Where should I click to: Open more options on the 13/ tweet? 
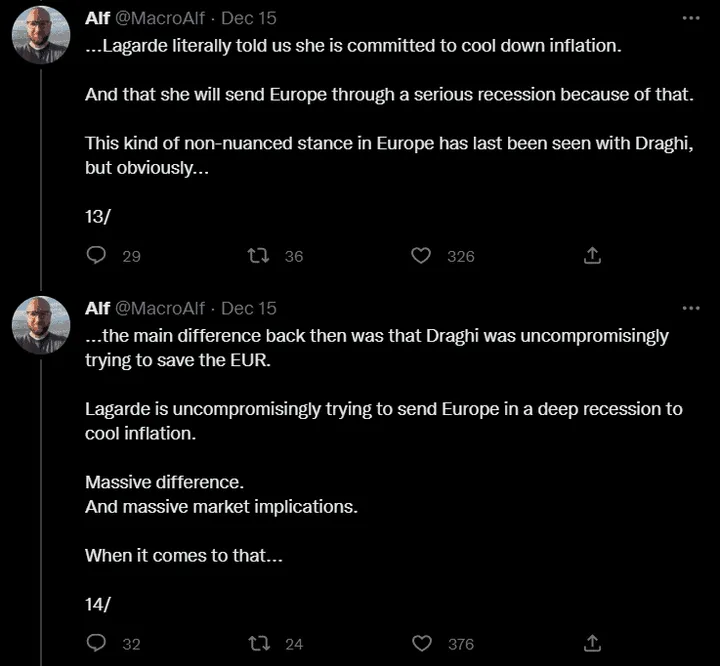coord(690,18)
